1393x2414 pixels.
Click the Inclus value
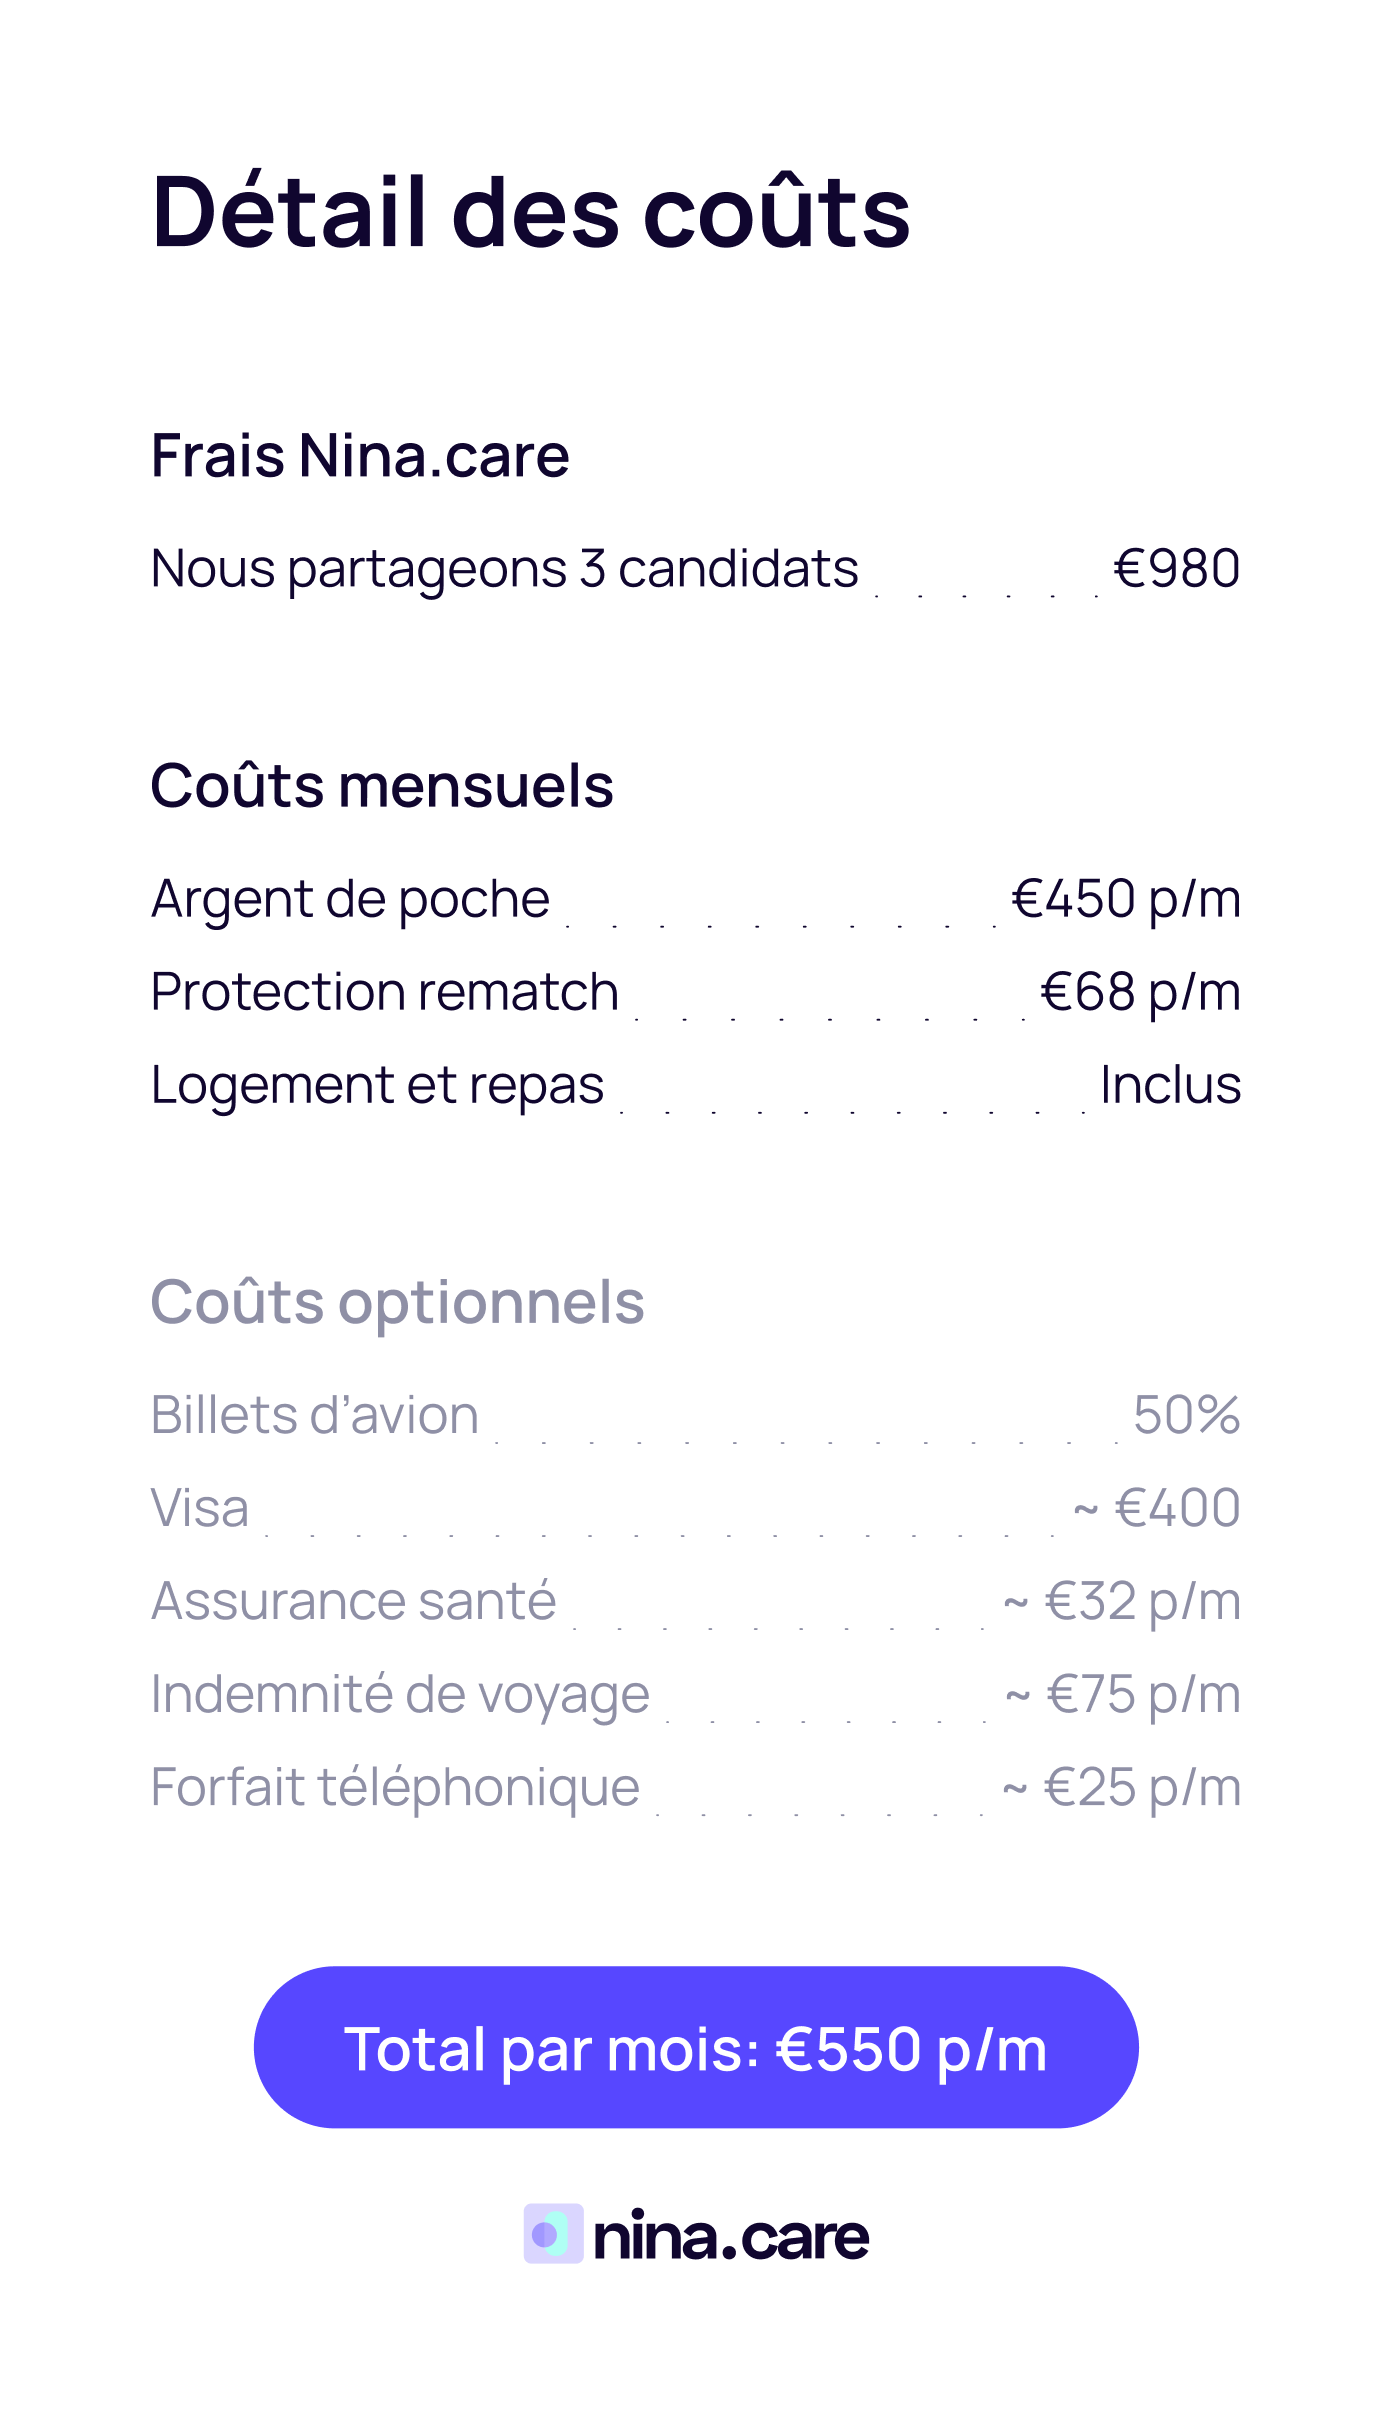(x=1170, y=1085)
